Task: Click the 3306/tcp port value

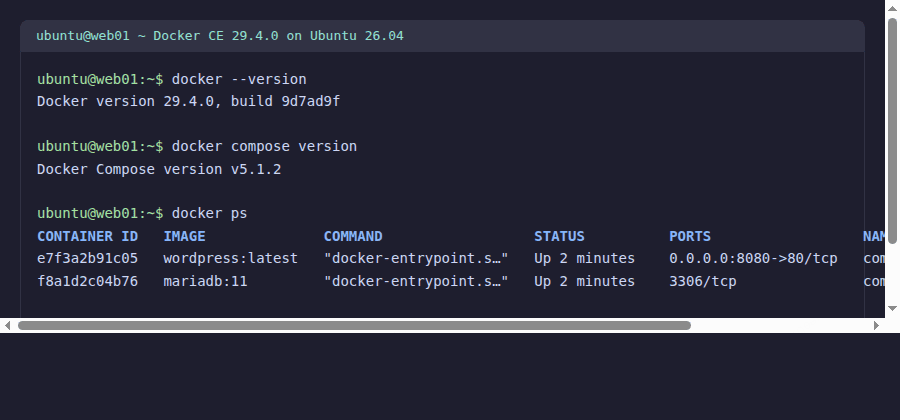Action: (x=703, y=282)
